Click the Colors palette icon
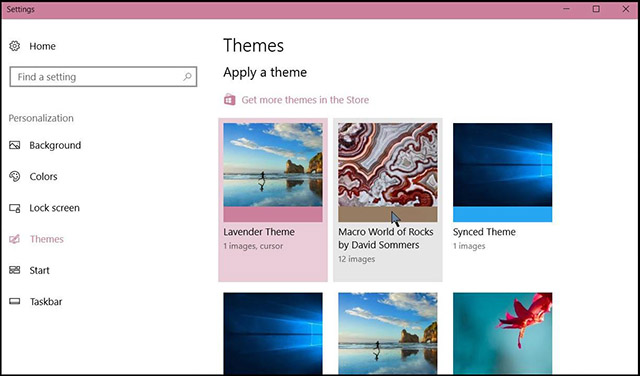The image size is (640, 376). click(15, 176)
